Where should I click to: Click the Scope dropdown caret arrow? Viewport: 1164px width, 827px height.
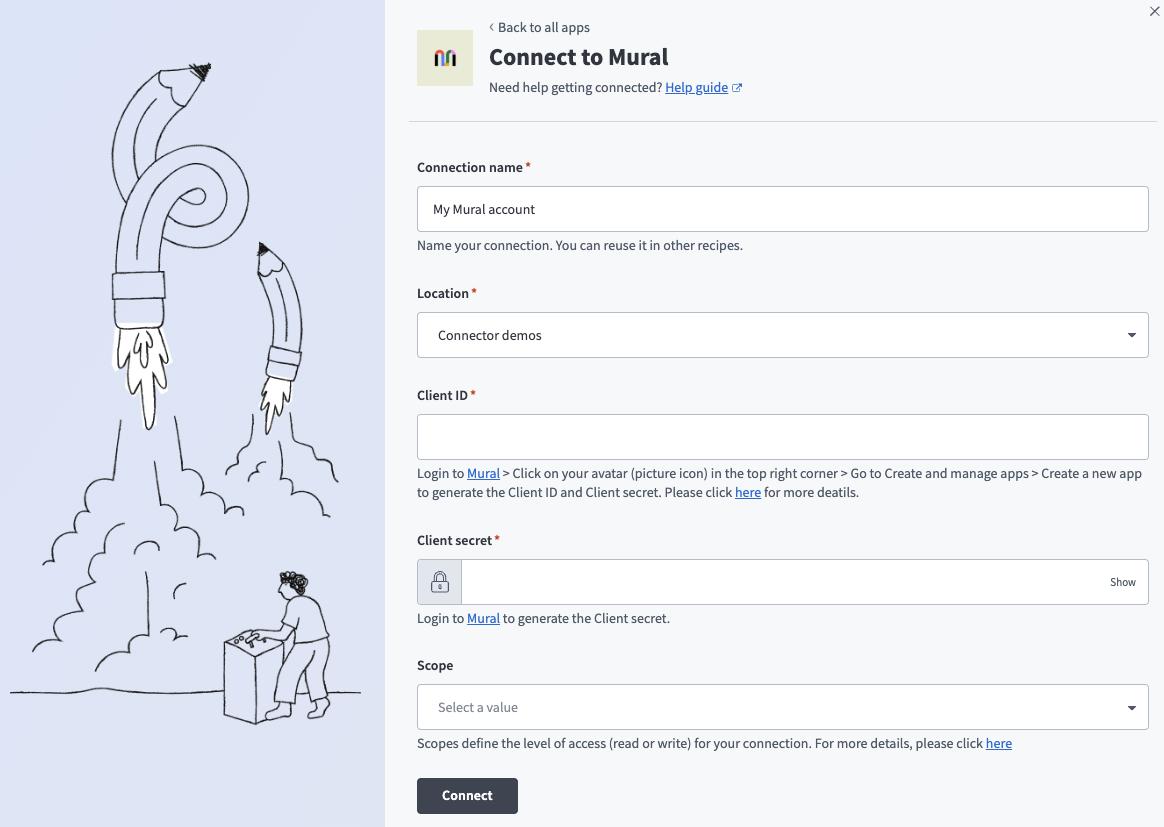(1131, 707)
